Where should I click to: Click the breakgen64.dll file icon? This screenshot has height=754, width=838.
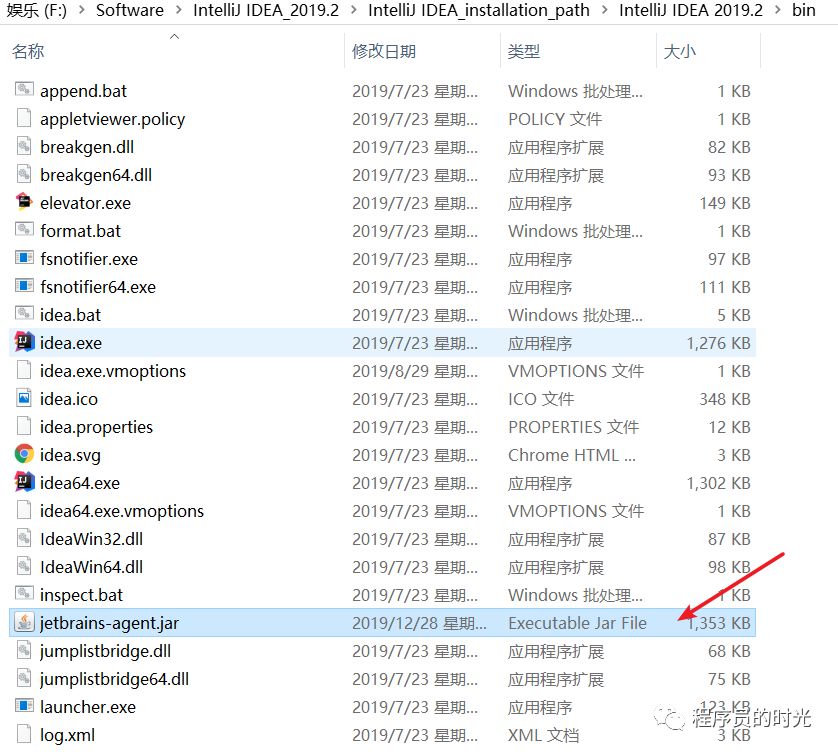pyautogui.click(x=24, y=174)
